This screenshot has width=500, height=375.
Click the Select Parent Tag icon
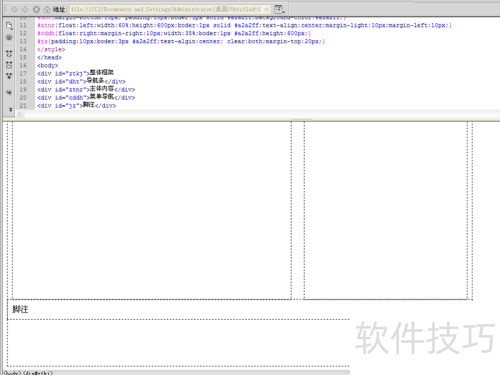coord(9,92)
